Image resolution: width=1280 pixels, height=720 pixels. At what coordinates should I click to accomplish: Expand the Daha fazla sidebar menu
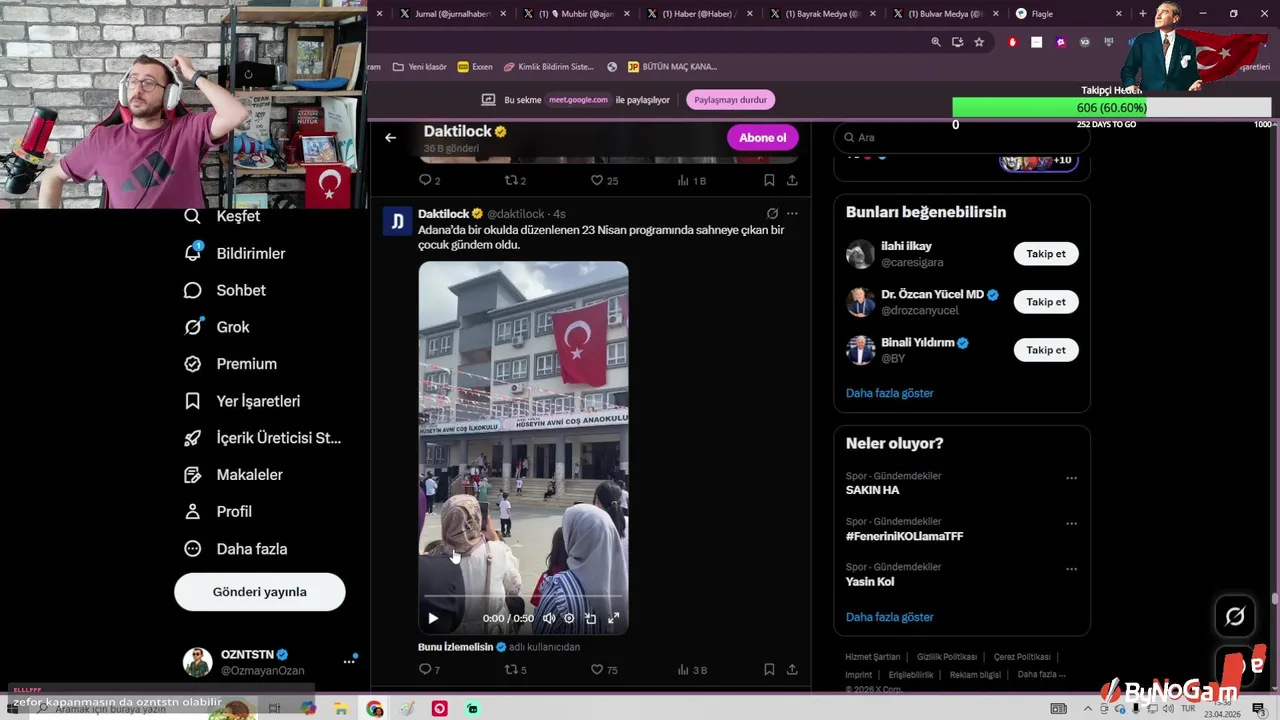tap(236, 549)
